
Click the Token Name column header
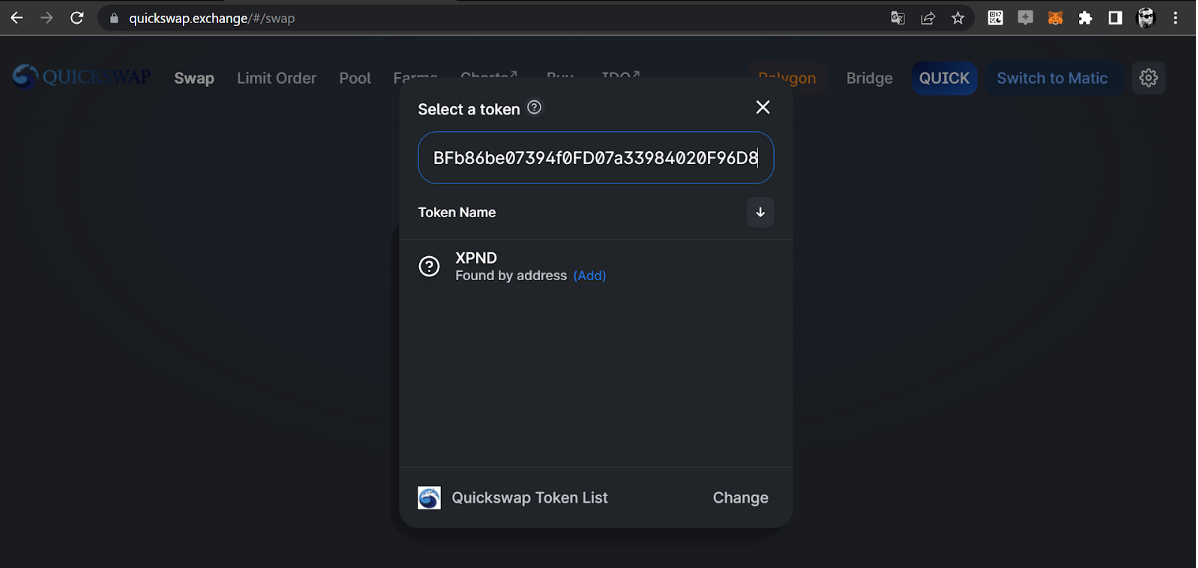pyautogui.click(x=457, y=213)
